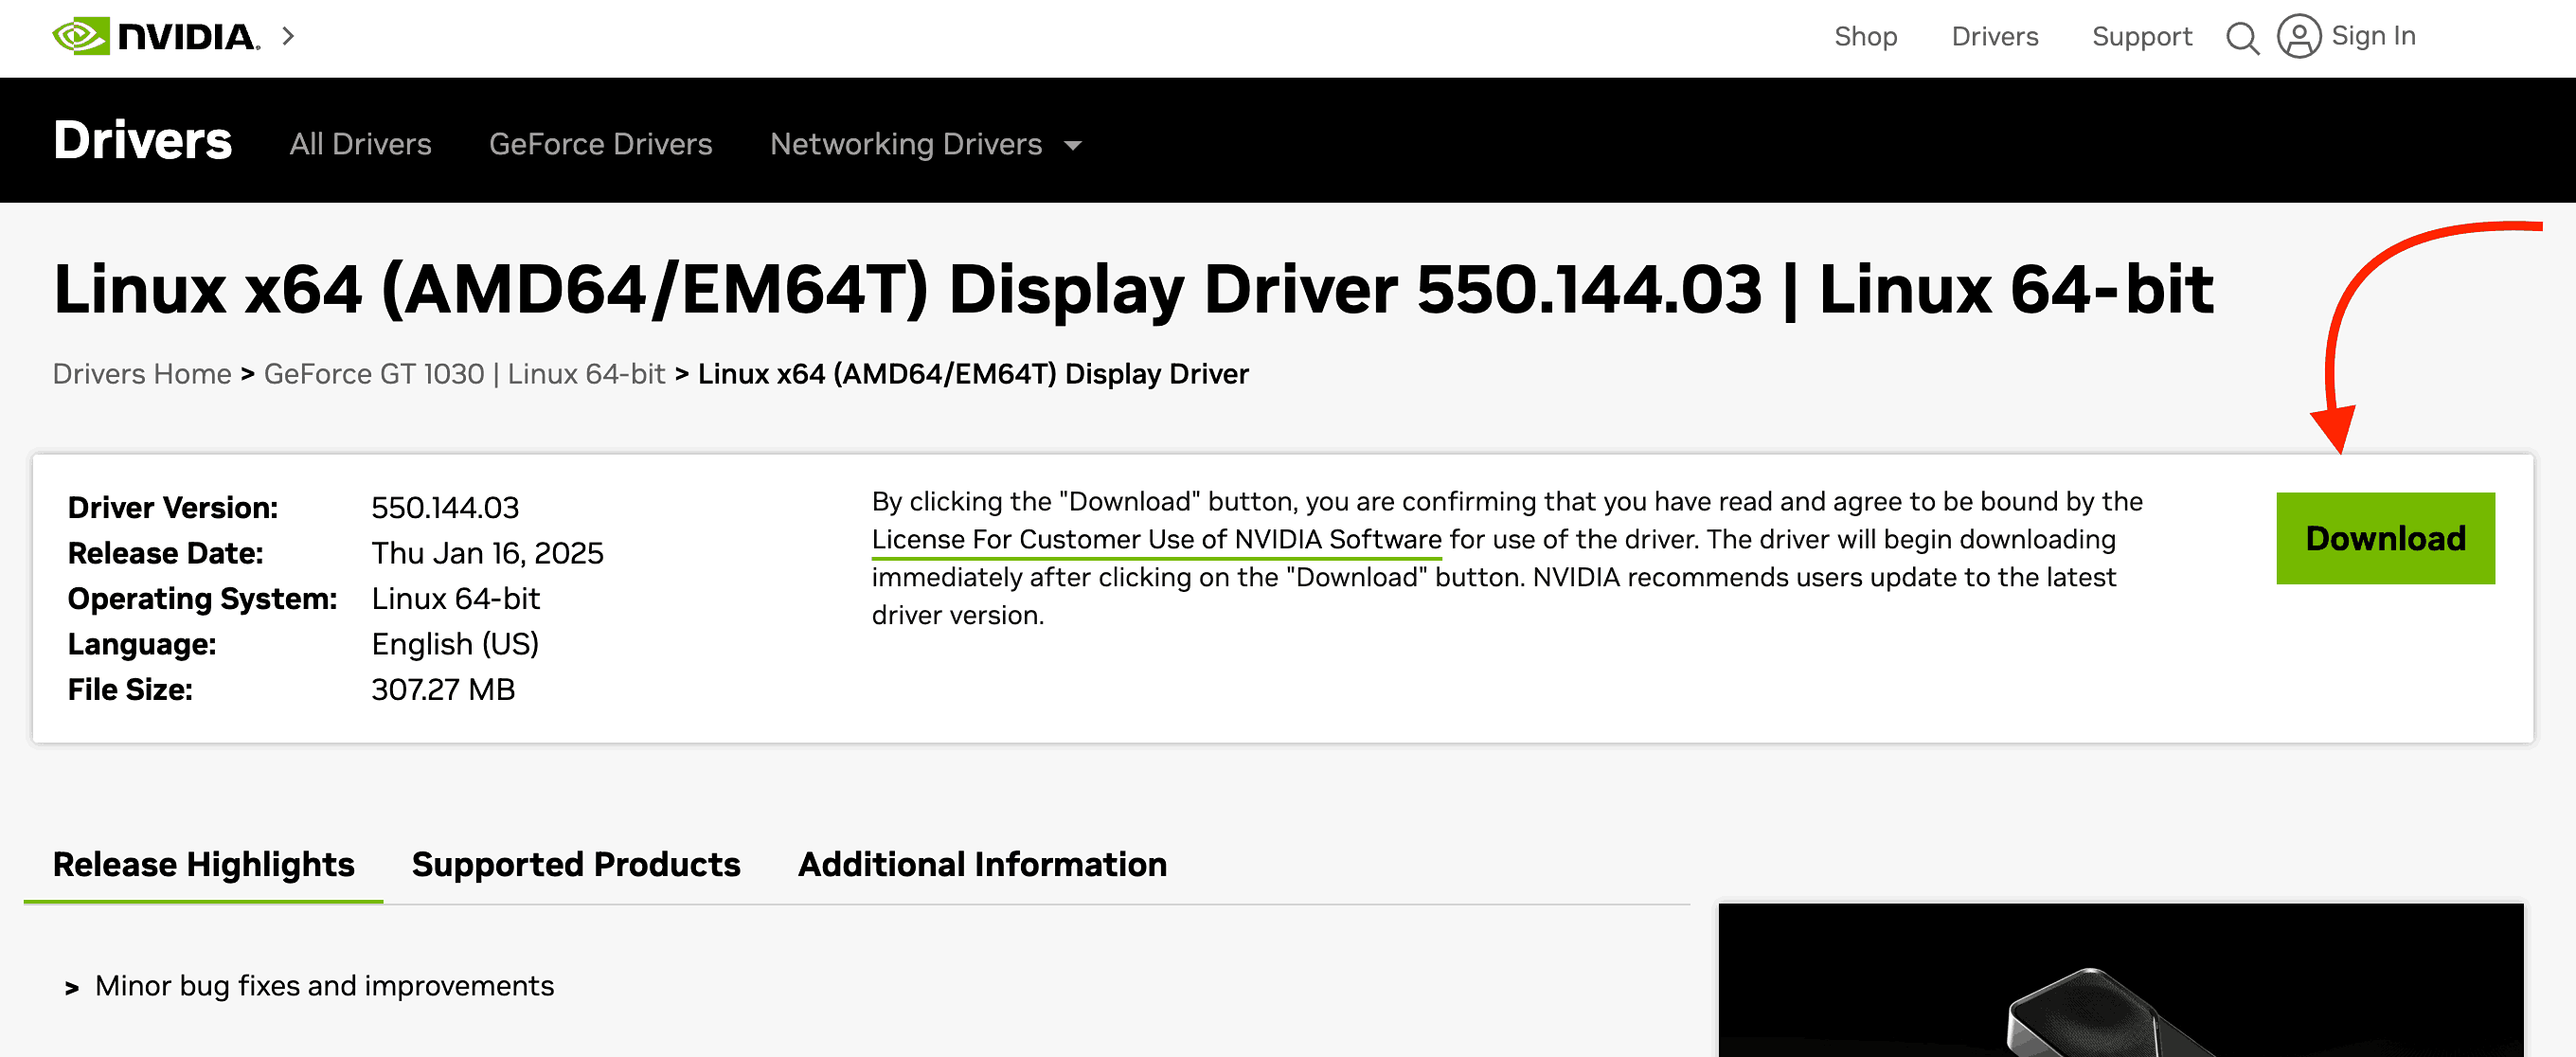2576x1057 pixels.
Task: Select the Release Highlights tab
Action: click(x=204, y=864)
